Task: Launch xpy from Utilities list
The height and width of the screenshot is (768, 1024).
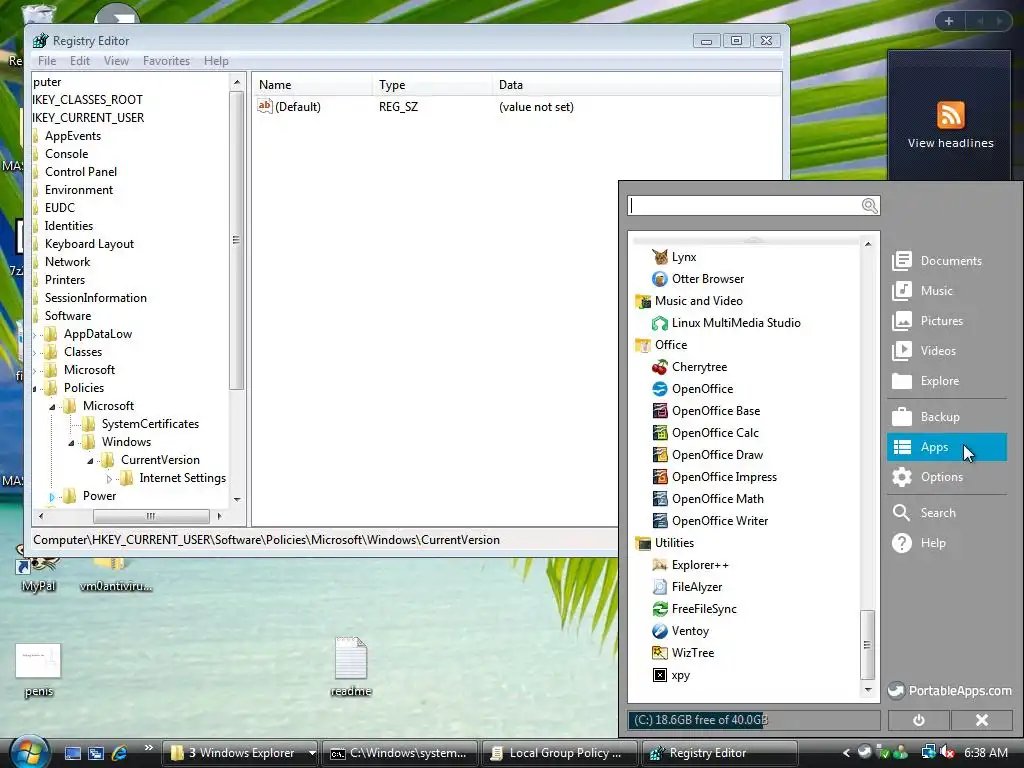Action: point(671,675)
